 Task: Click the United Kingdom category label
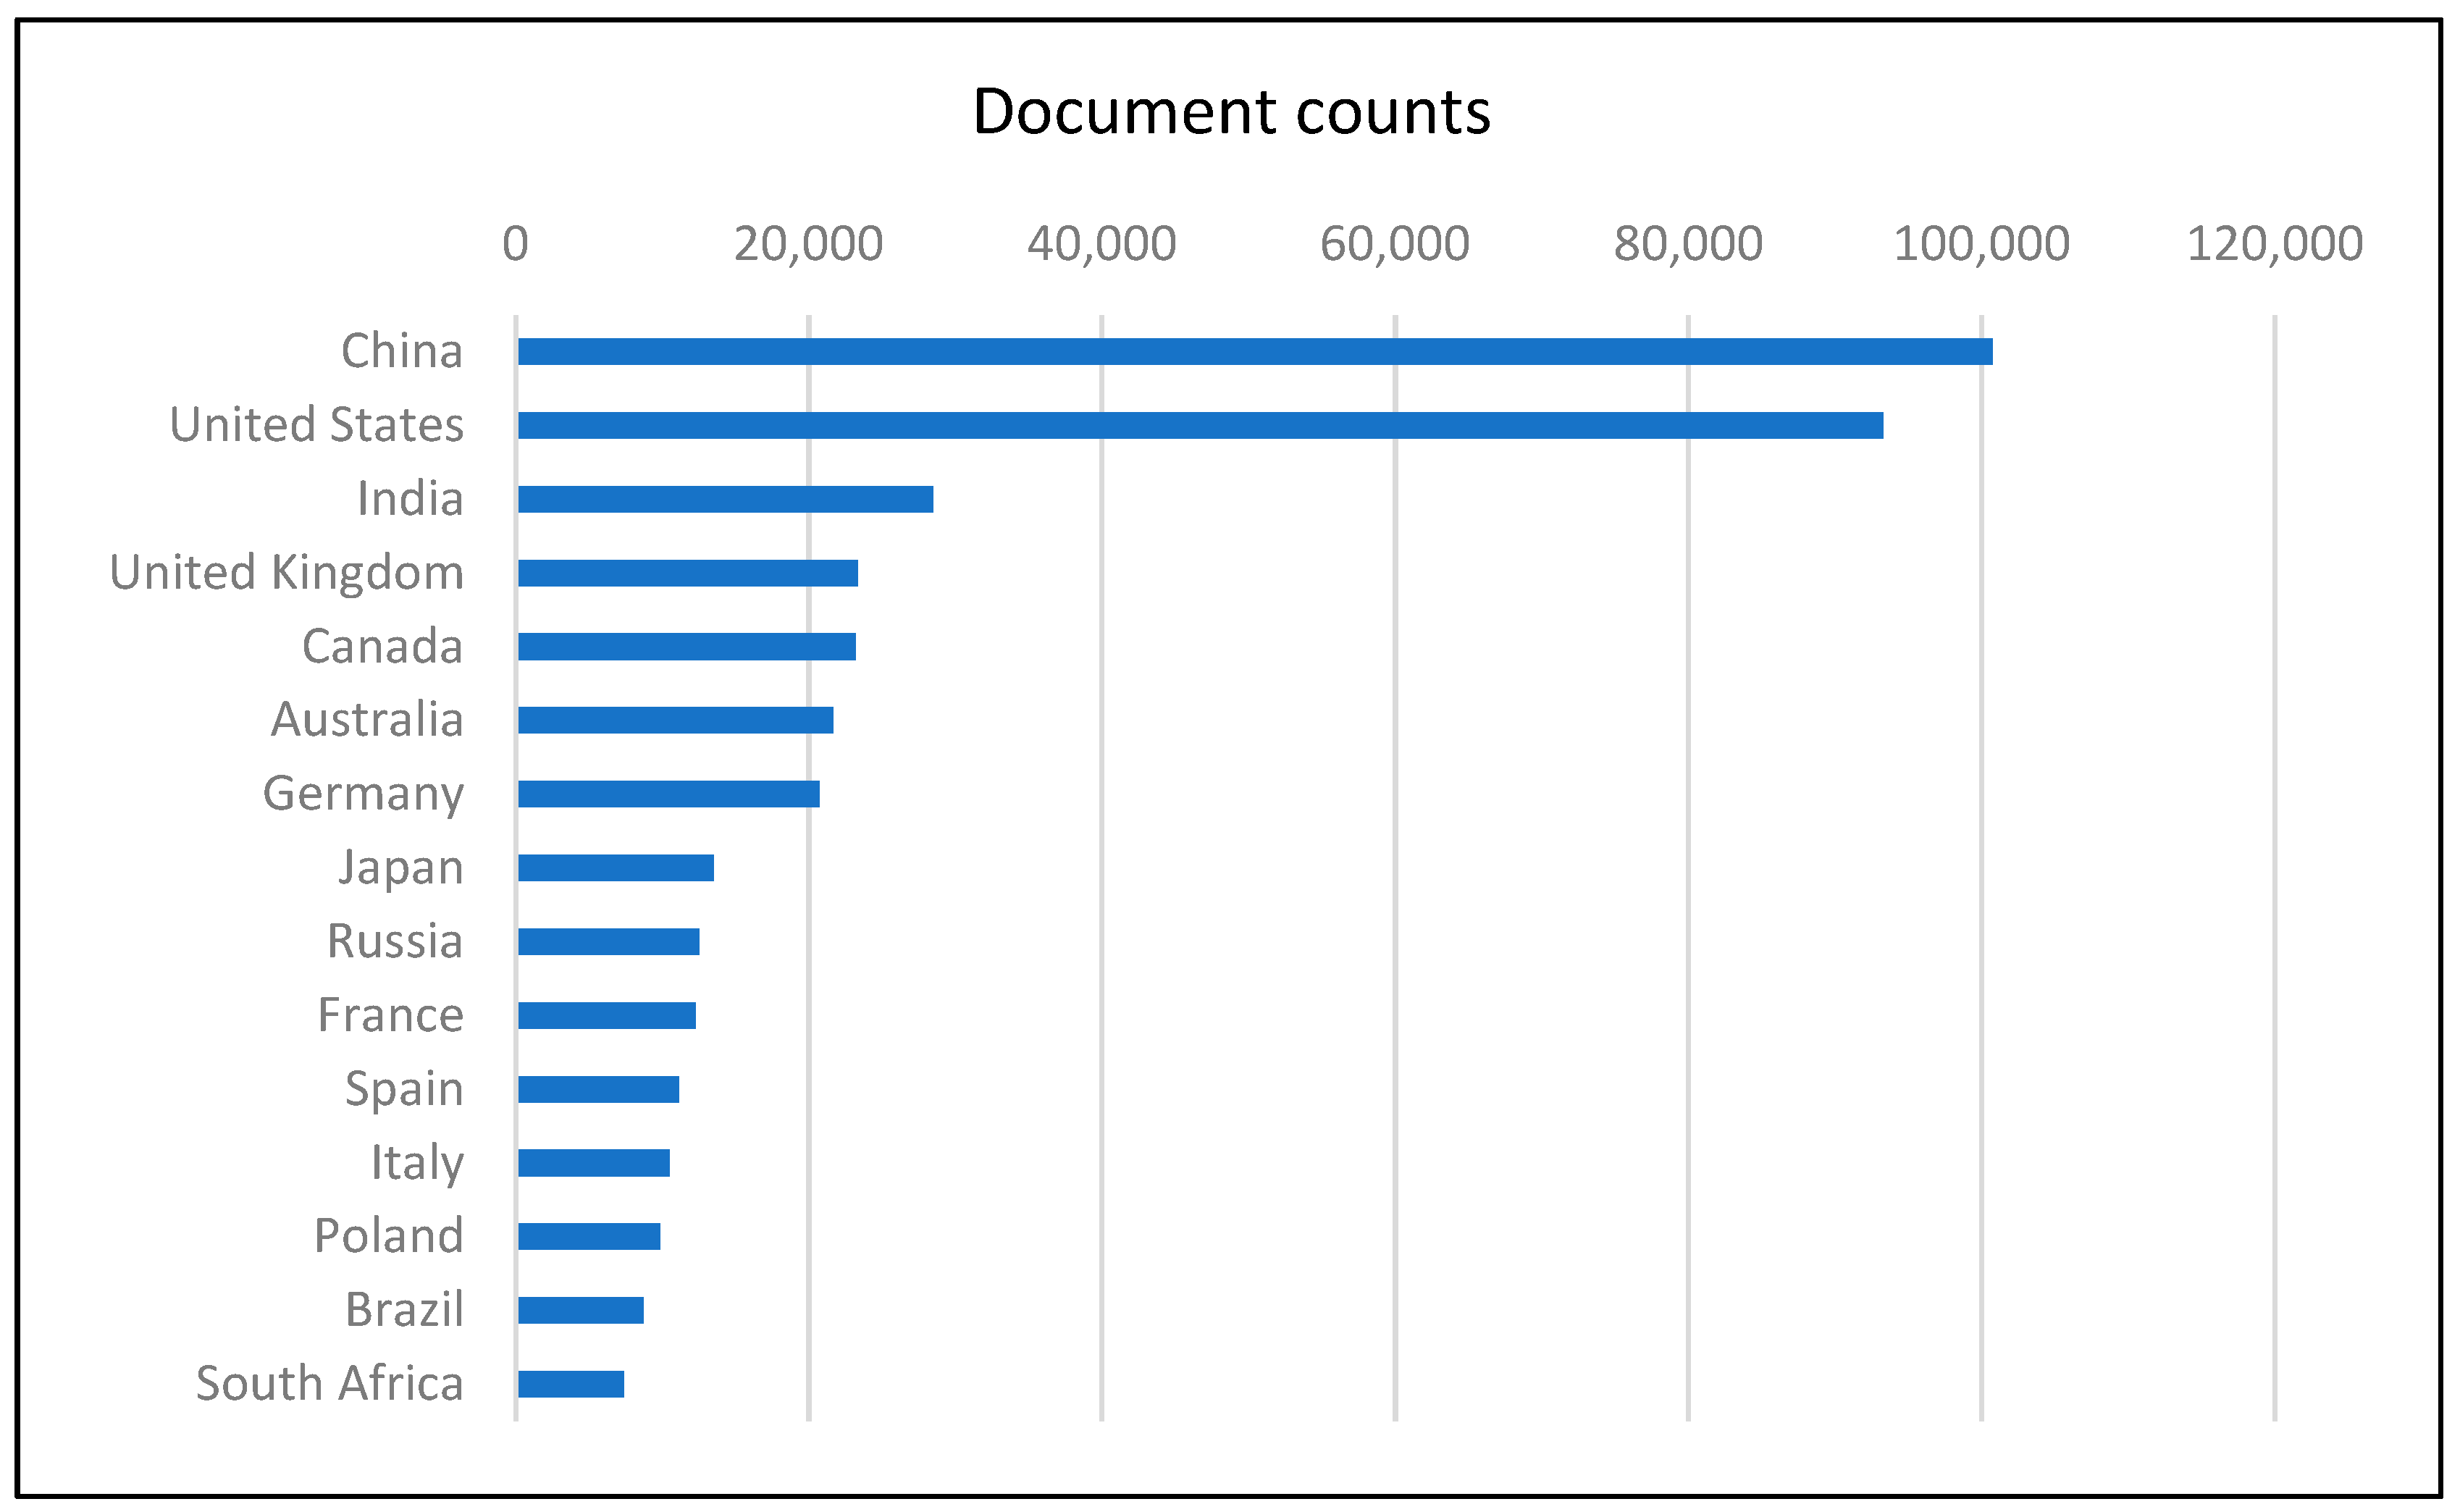point(286,573)
